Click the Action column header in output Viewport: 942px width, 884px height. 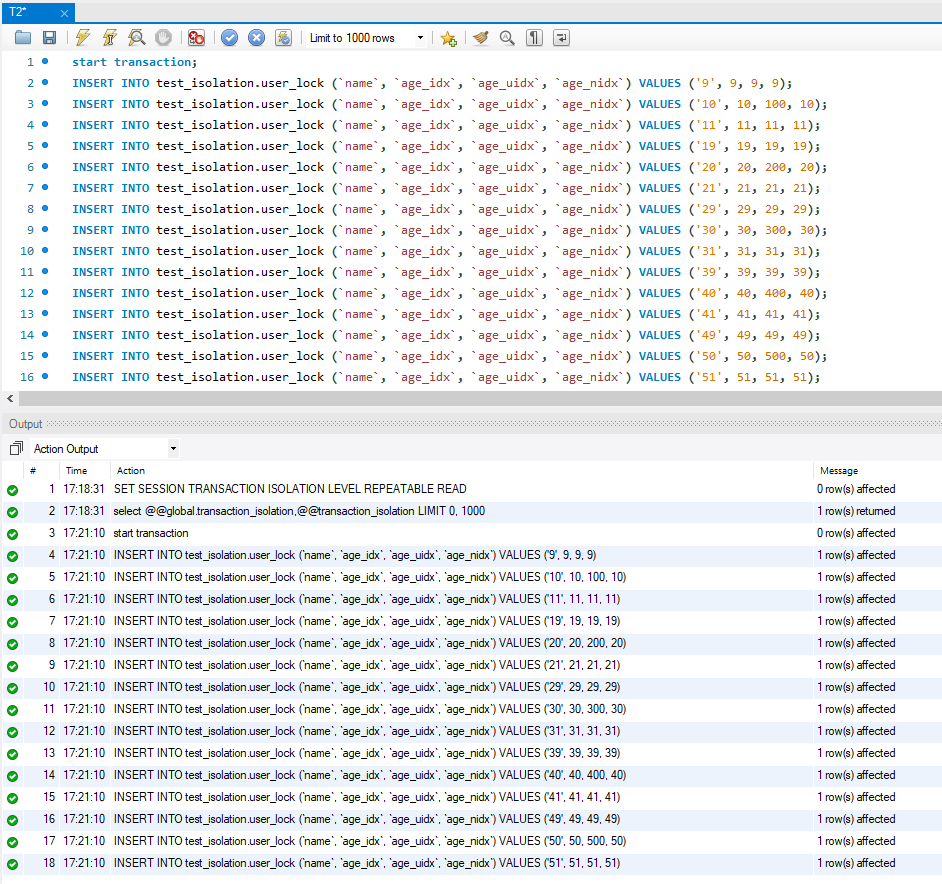(130, 471)
